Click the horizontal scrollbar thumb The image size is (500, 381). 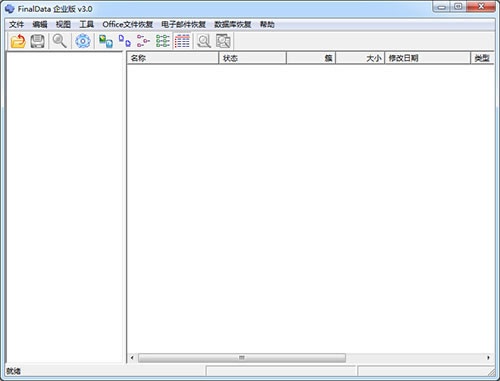(242, 358)
